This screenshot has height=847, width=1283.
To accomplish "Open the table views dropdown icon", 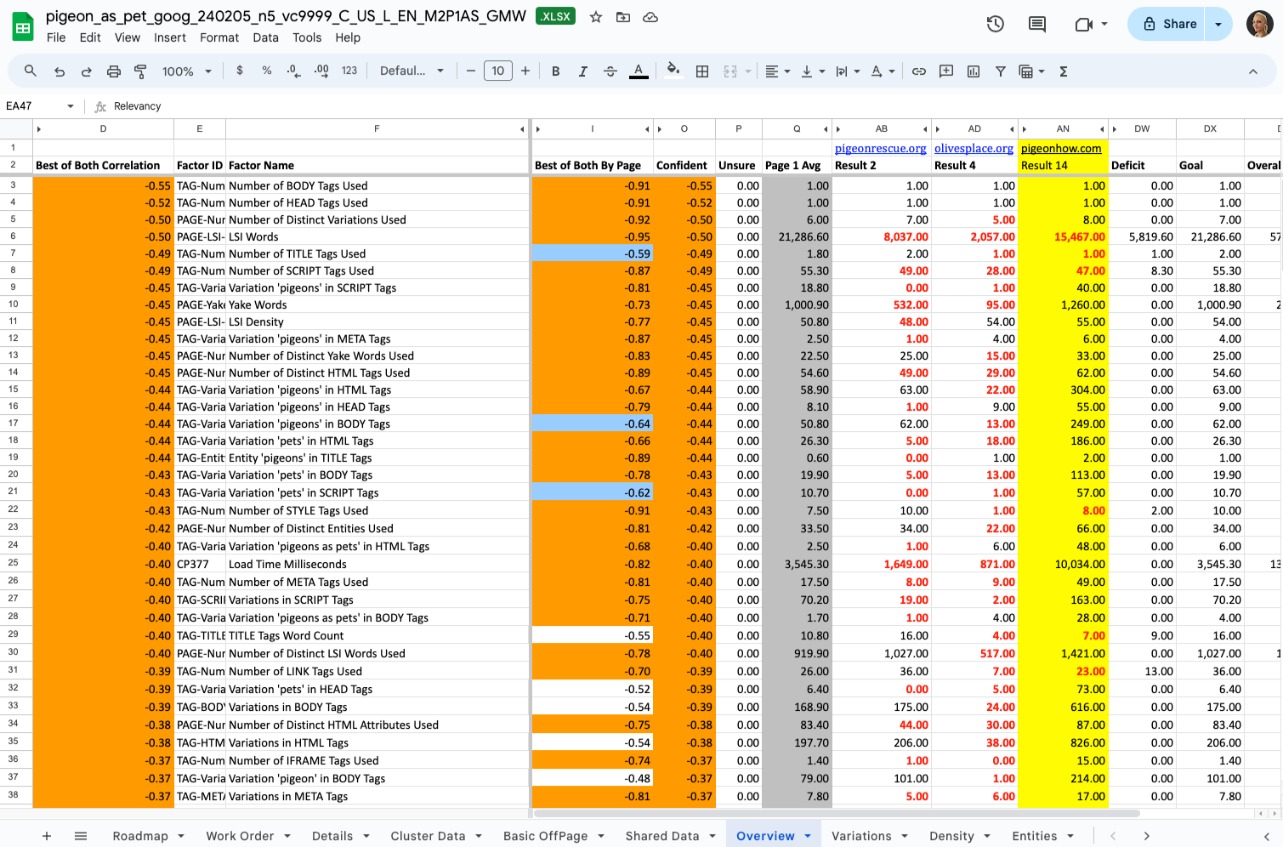I will pos(1030,71).
